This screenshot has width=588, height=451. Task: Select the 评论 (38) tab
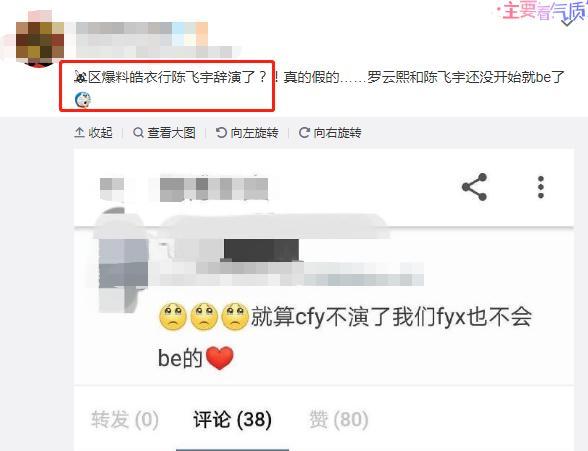coord(232,419)
